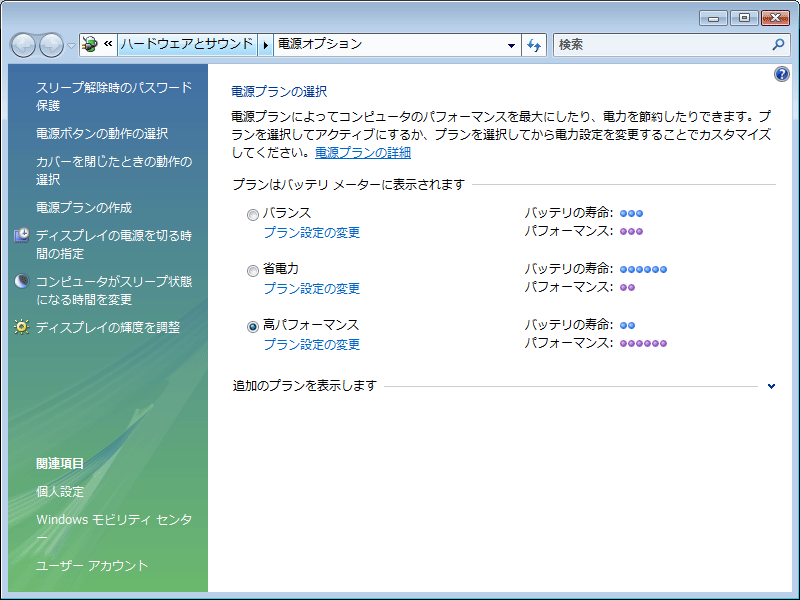
Task: Select the 高パフォーマンス radio button
Action: (253, 327)
